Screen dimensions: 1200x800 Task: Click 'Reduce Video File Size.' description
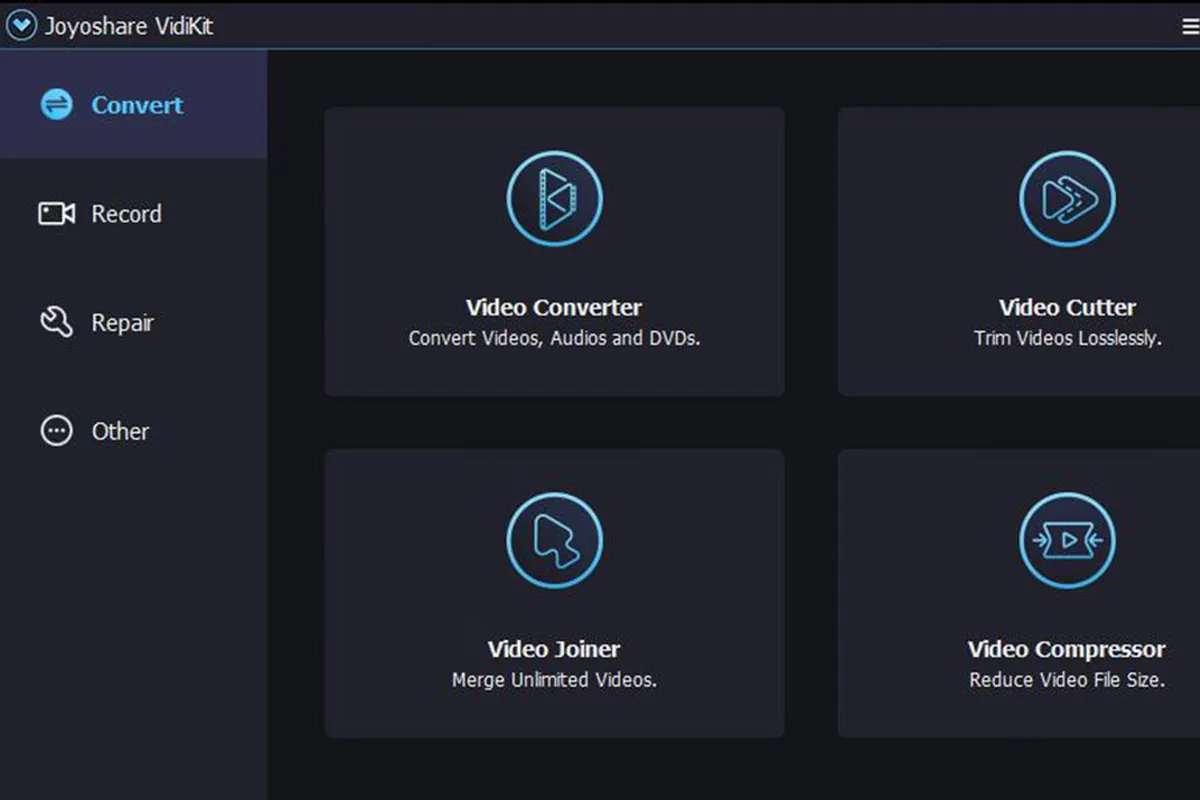[1067, 680]
